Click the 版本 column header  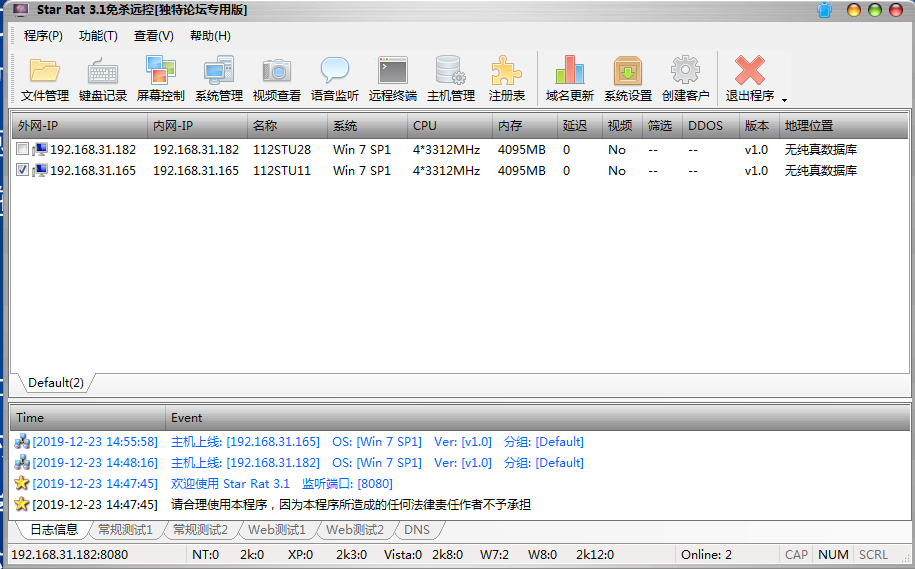coord(759,125)
